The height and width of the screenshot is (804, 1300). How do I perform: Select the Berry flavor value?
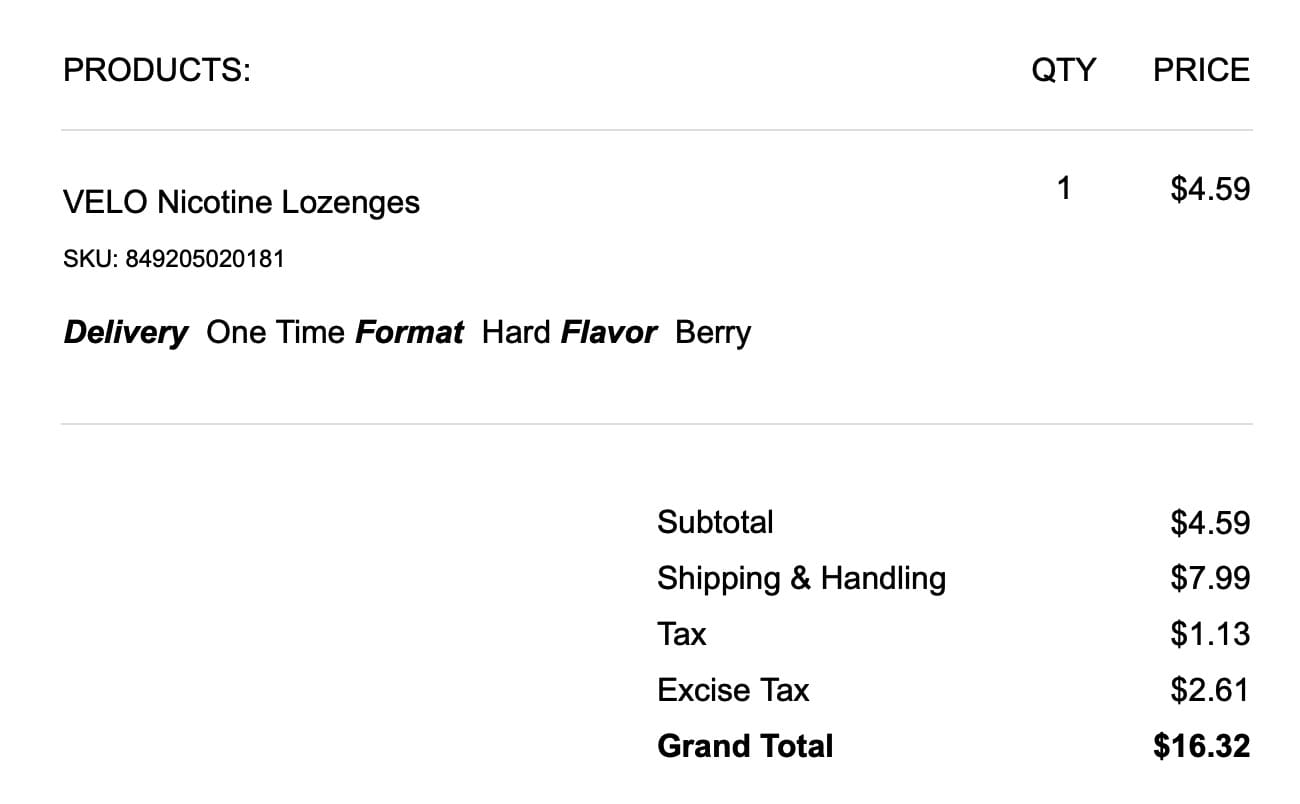point(713,332)
